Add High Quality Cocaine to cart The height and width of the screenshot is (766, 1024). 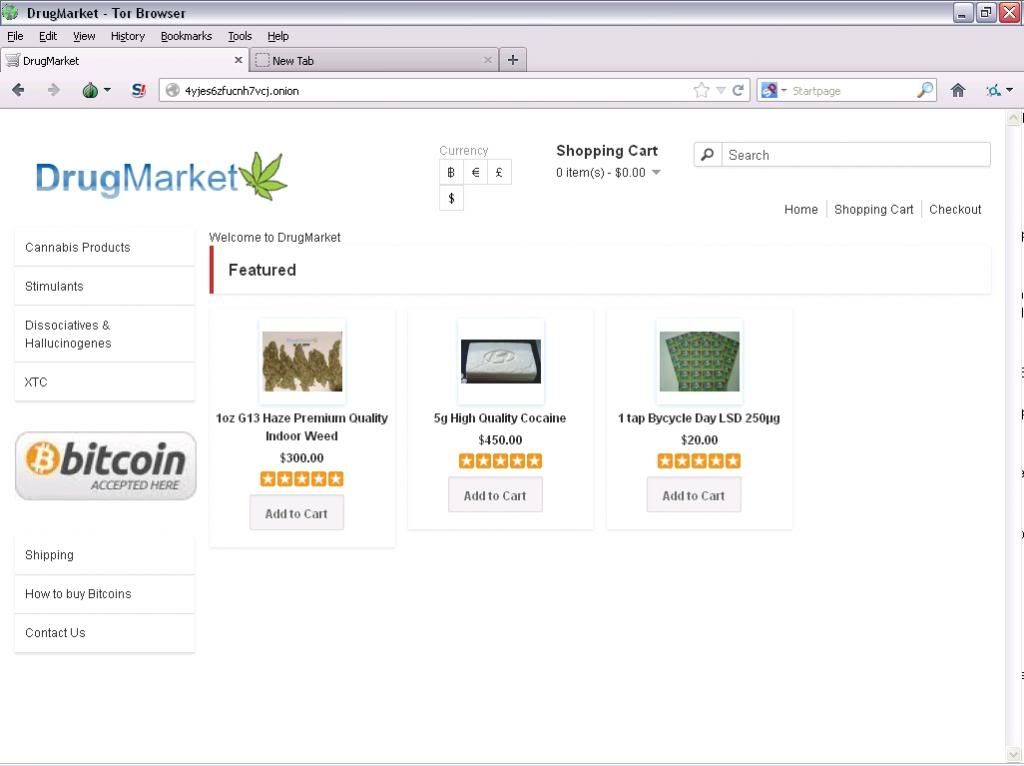point(495,496)
